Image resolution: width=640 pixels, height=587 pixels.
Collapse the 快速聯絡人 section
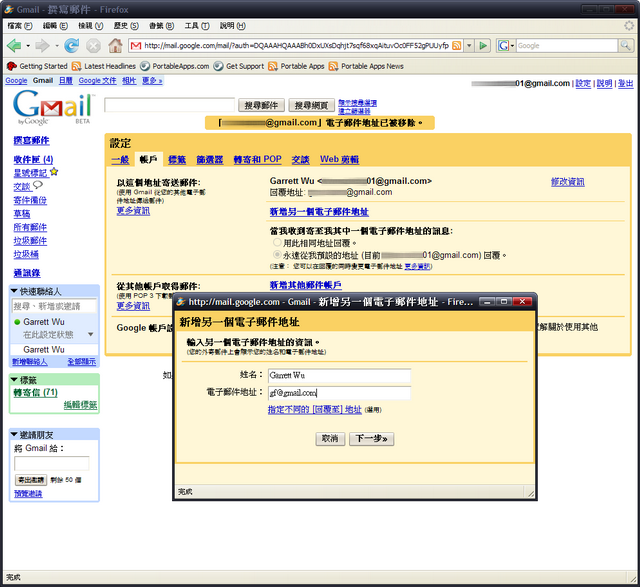click(14, 291)
